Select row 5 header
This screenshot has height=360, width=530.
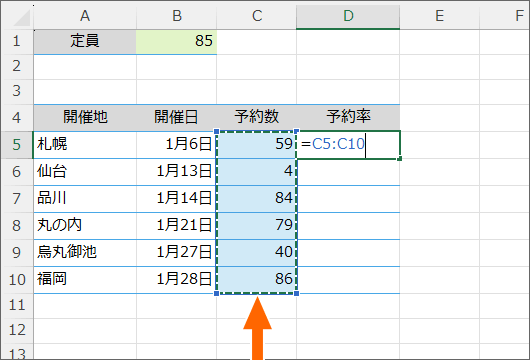[17, 145]
